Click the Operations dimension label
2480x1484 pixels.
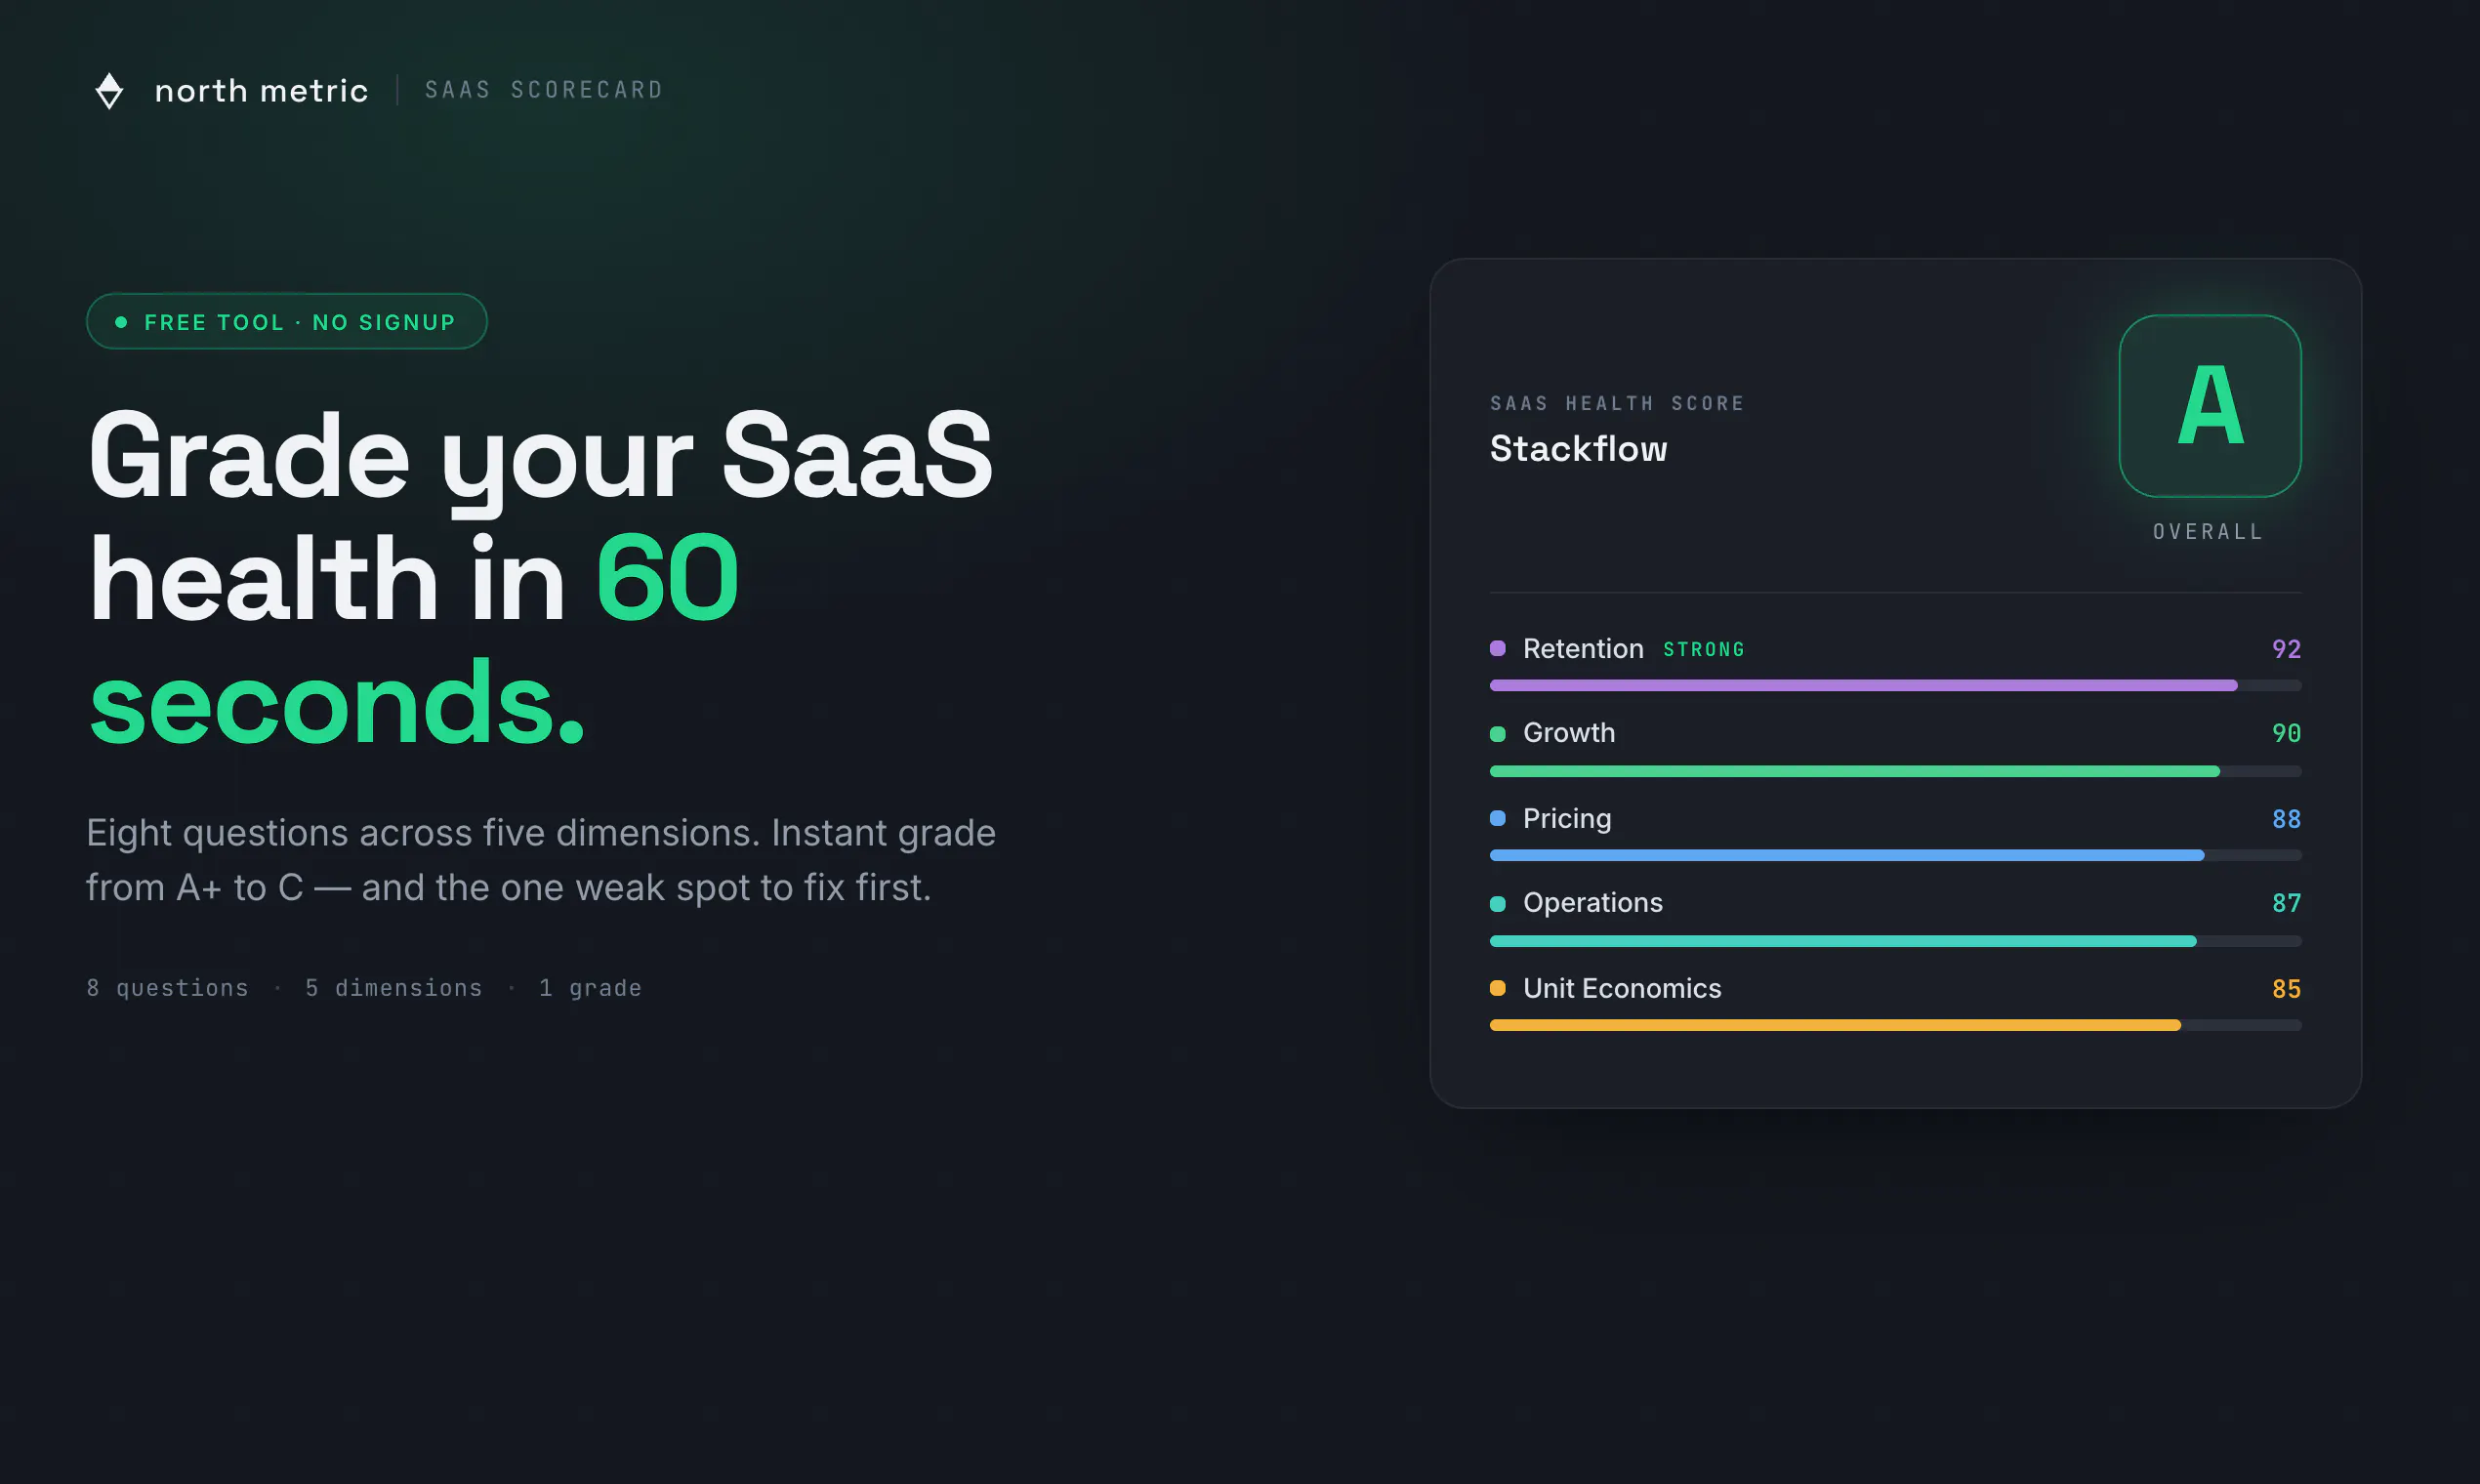point(1593,903)
